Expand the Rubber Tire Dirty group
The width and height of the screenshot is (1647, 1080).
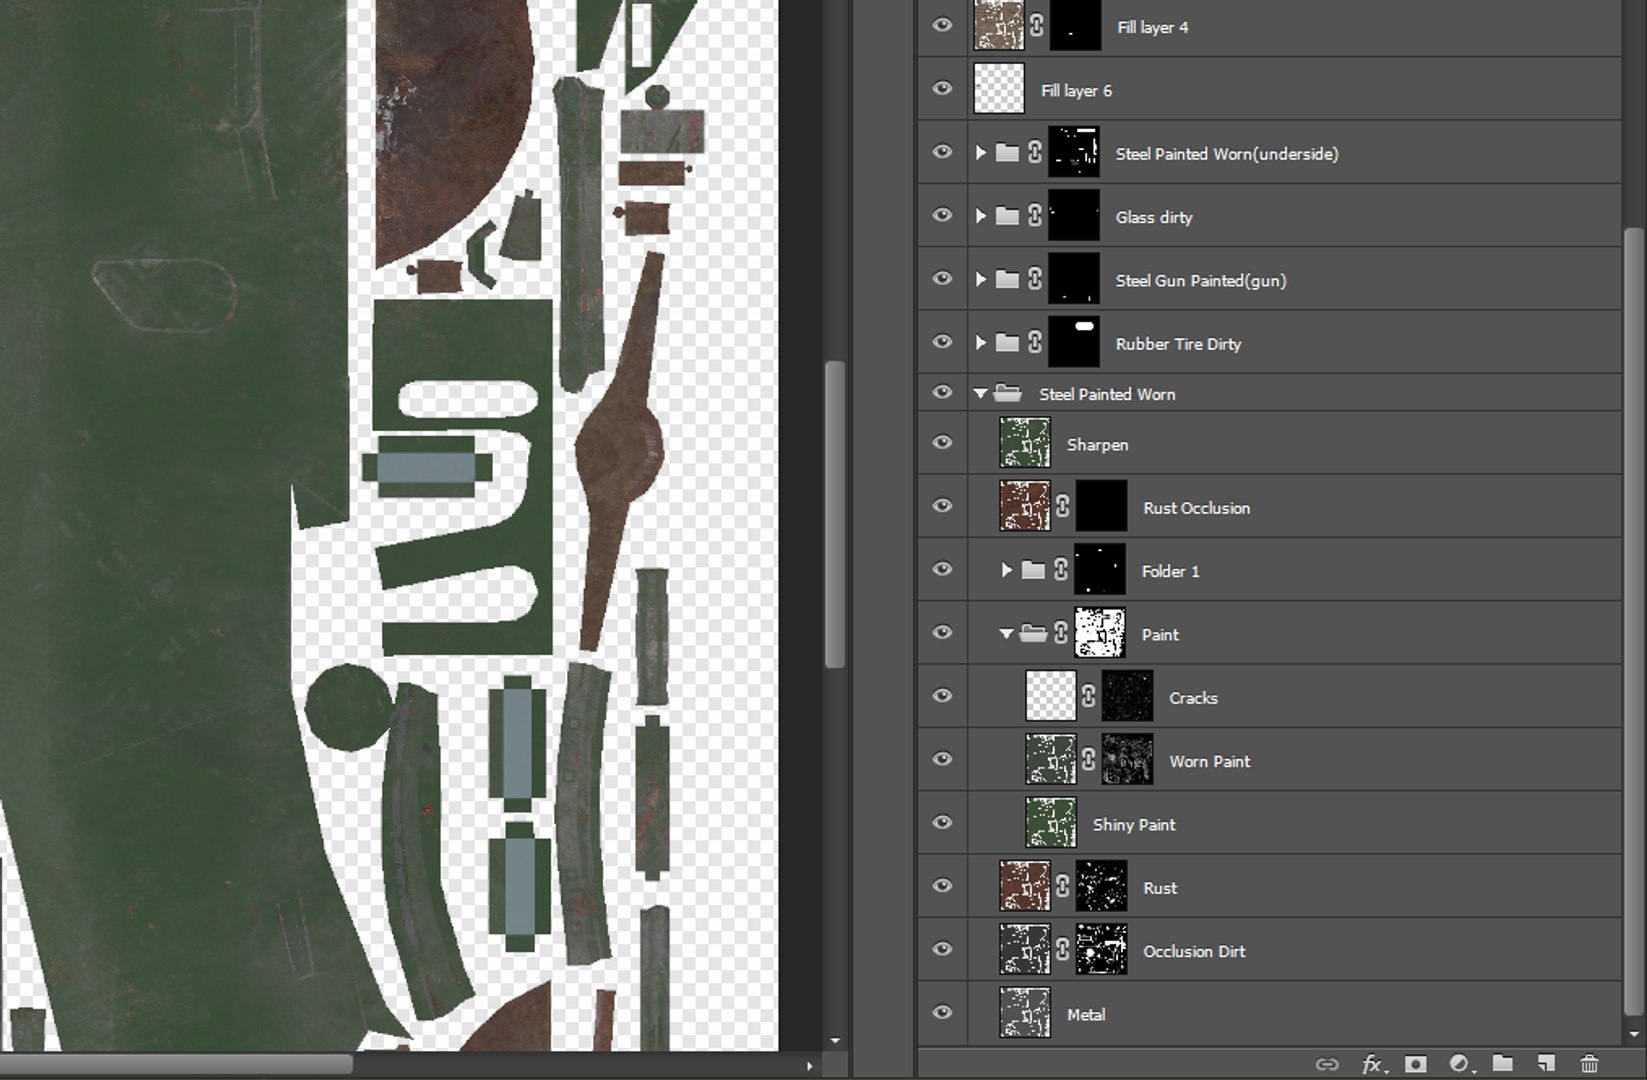tap(980, 342)
